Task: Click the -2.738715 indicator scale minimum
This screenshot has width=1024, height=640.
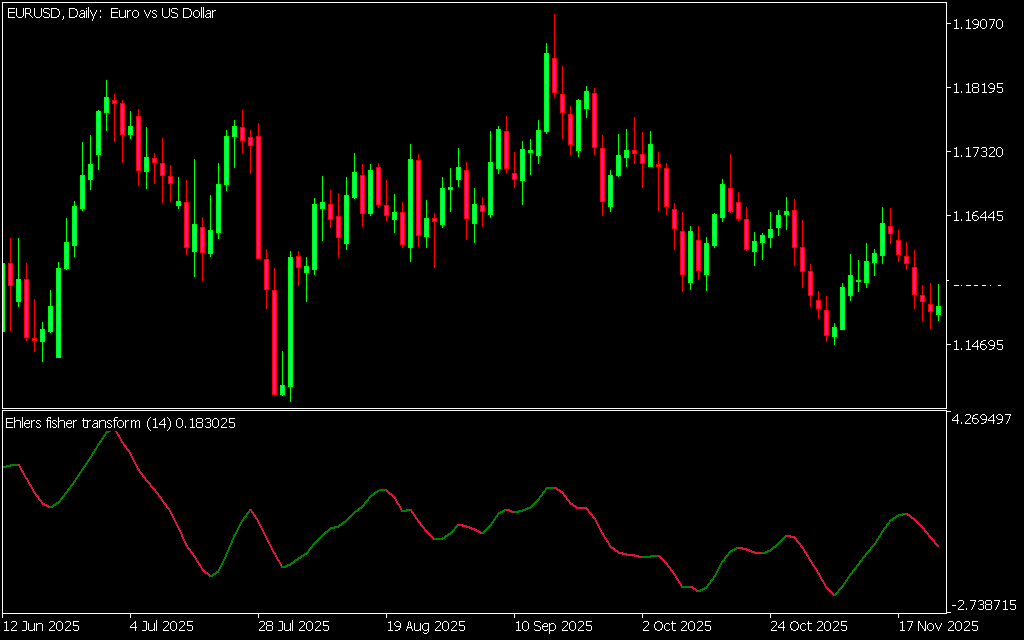Action: click(984, 605)
